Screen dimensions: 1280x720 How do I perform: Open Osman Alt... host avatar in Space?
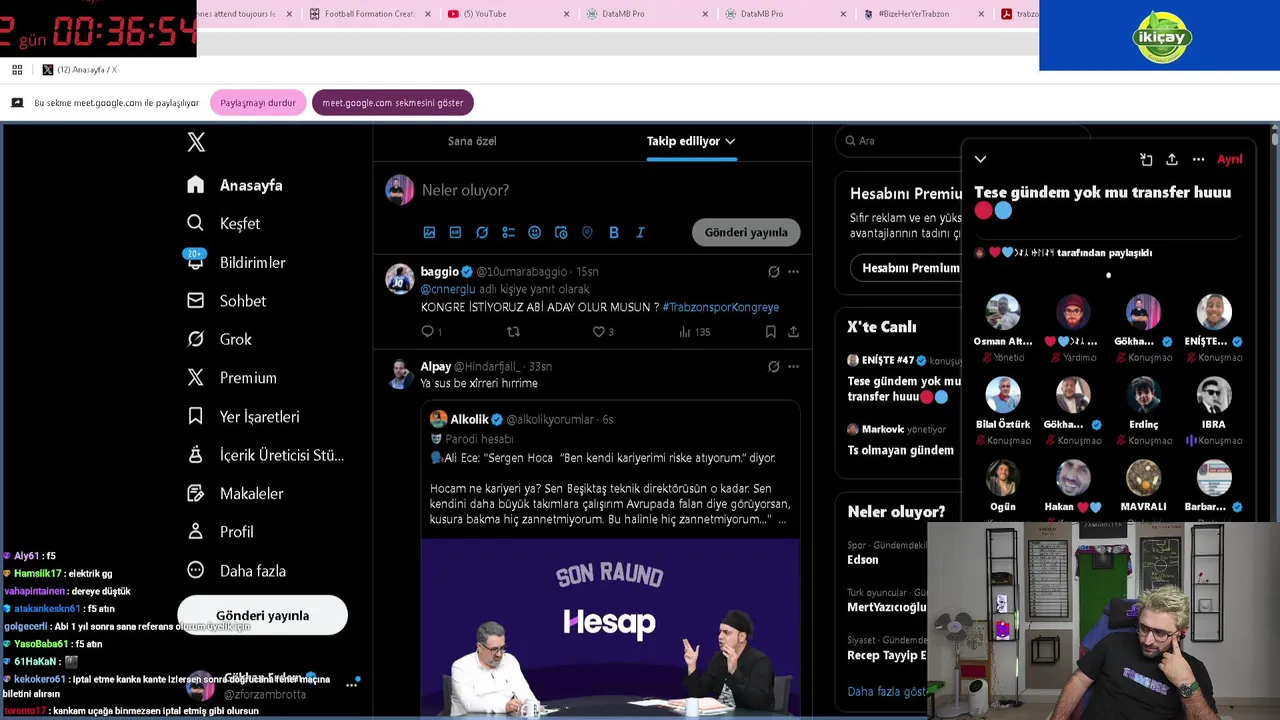pyautogui.click(x=1003, y=312)
